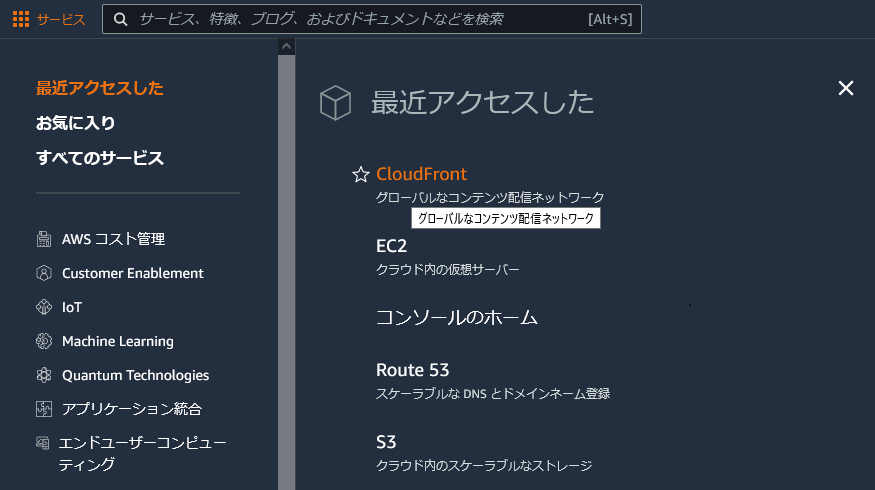Open the お気に入り section
Image resolution: width=875 pixels, height=490 pixels.
[76, 123]
